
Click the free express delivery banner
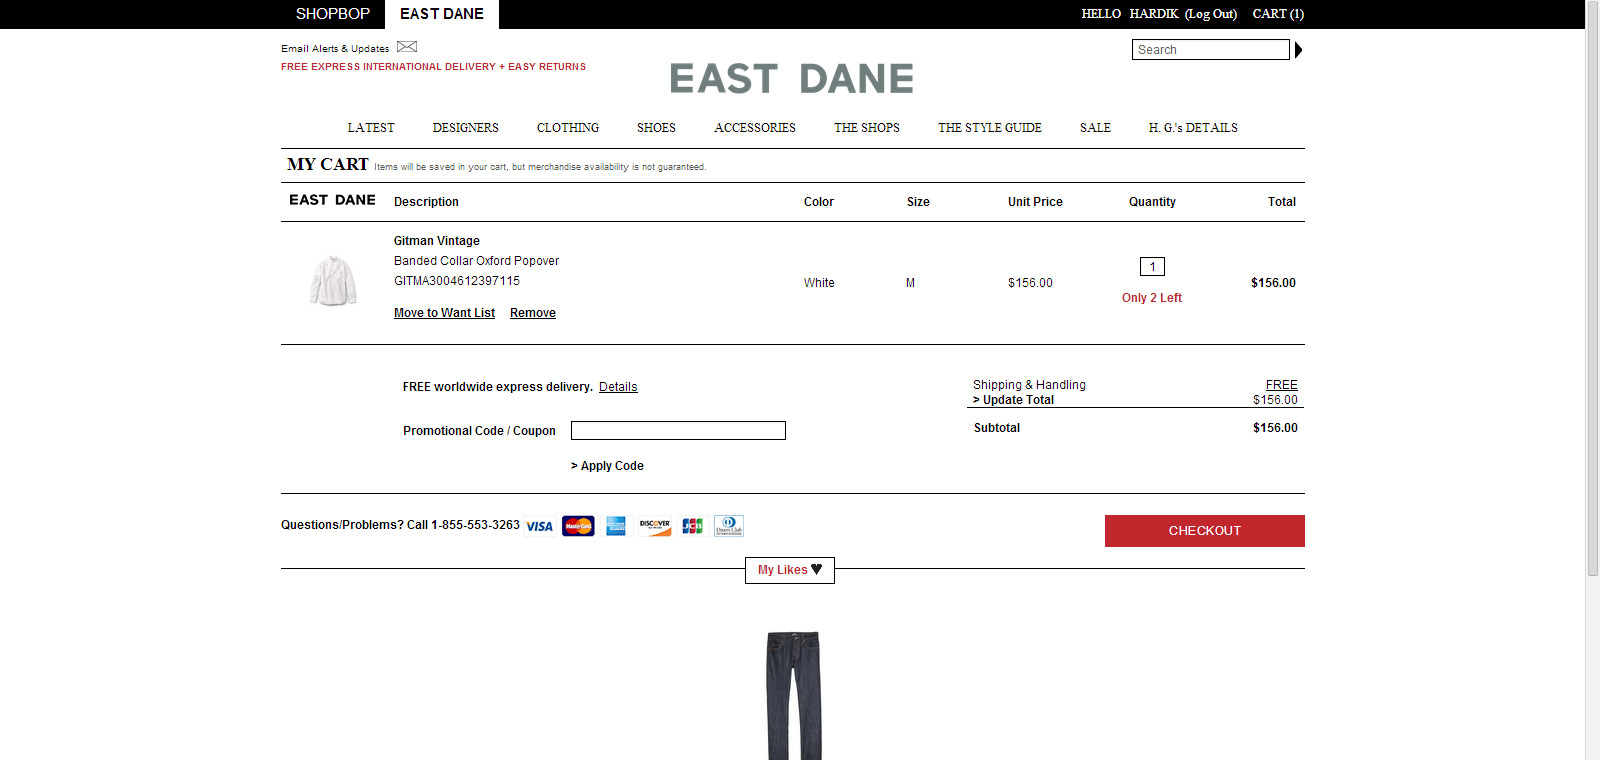click(433, 67)
